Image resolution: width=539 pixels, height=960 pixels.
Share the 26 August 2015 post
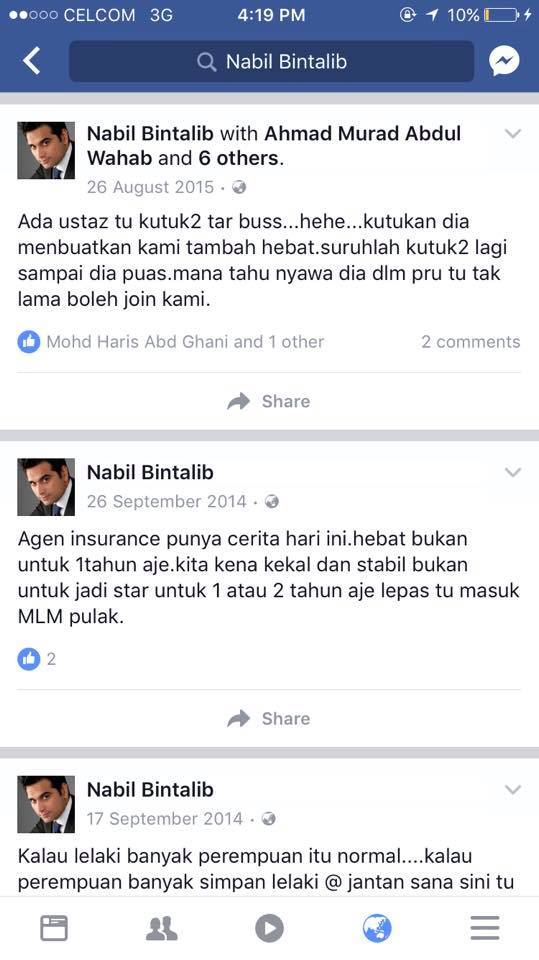pyautogui.click(x=269, y=401)
